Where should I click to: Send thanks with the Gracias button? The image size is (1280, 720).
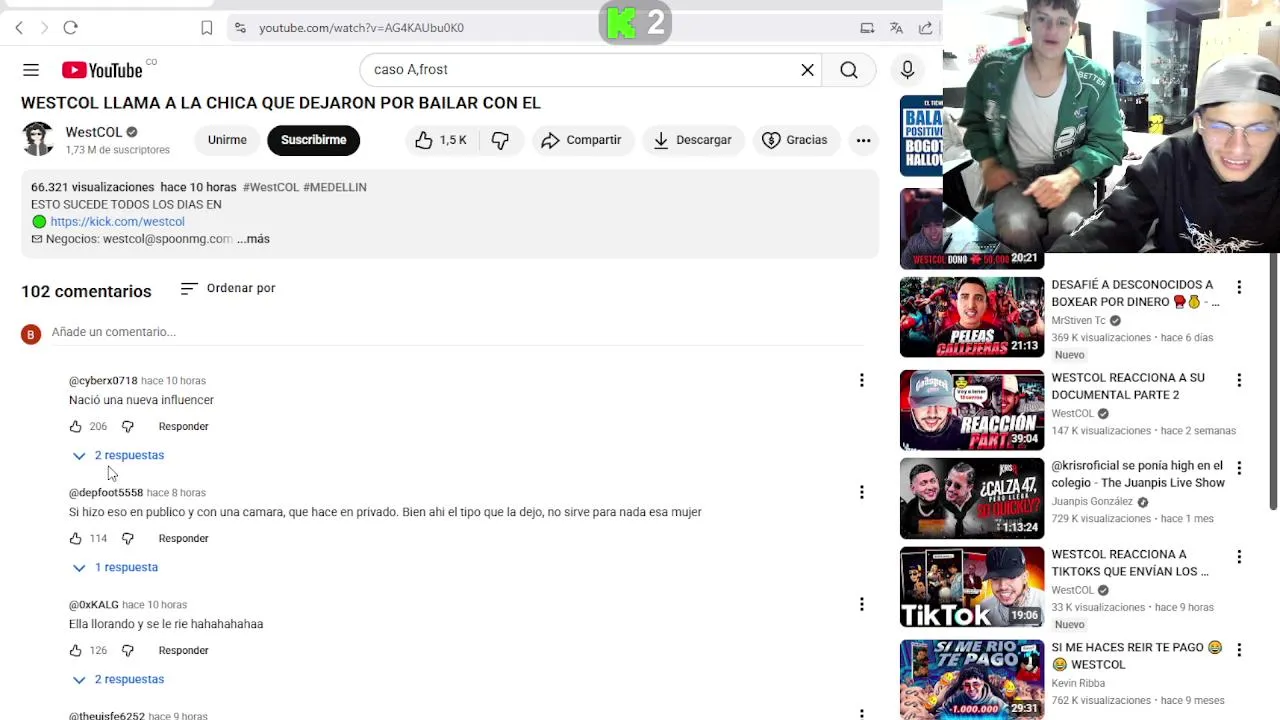point(795,140)
